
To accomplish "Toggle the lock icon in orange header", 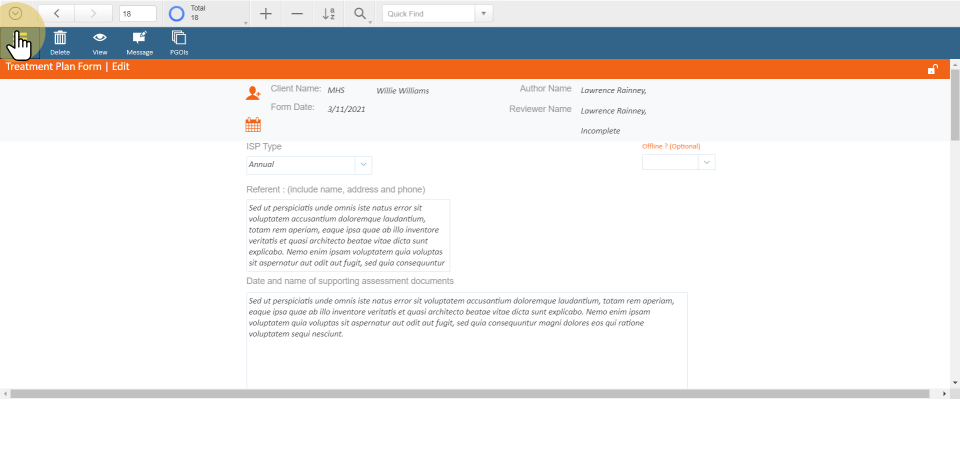I will coord(932,69).
